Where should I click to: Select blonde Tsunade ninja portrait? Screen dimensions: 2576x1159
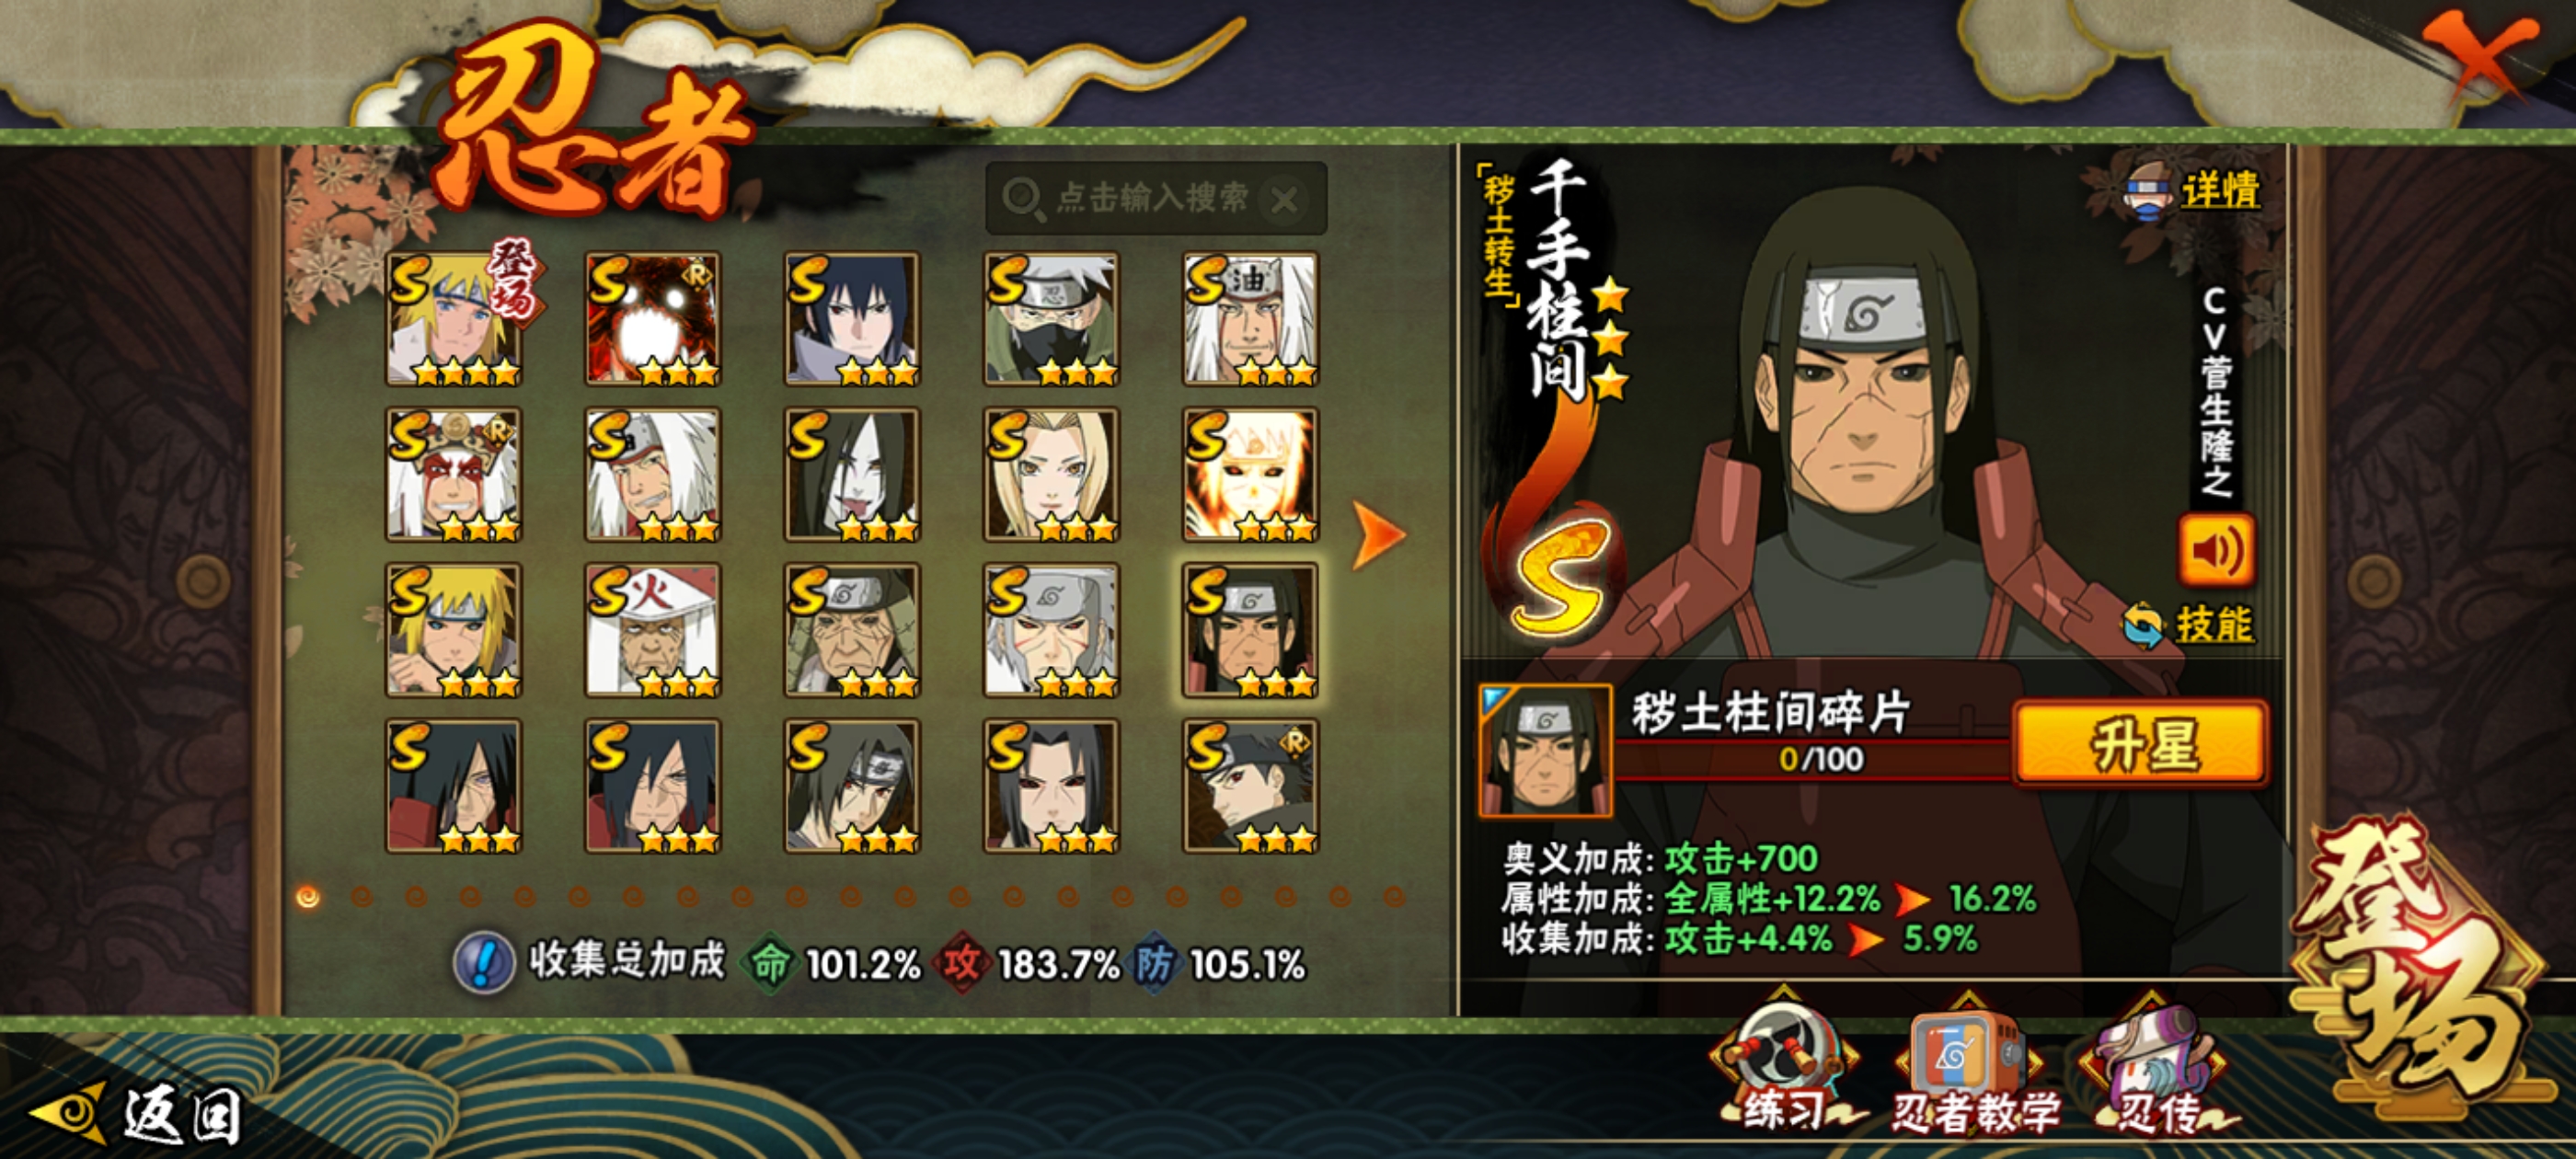[1051, 475]
